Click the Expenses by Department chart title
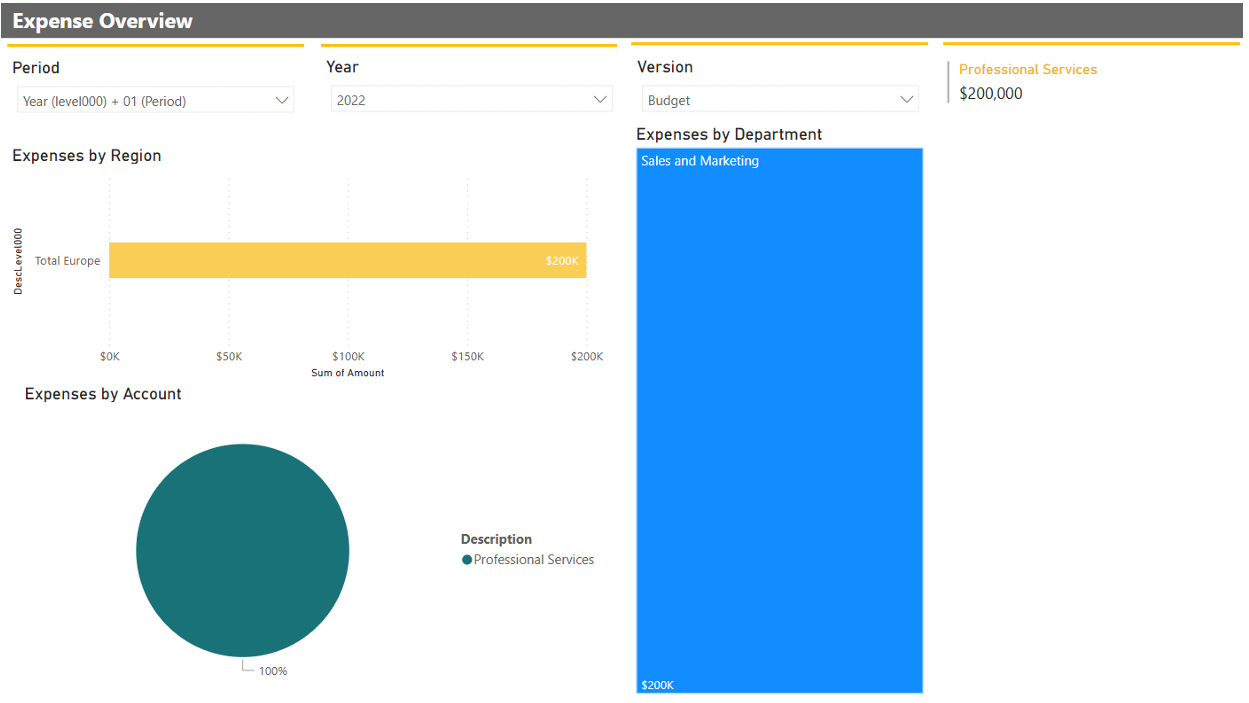 click(x=729, y=134)
